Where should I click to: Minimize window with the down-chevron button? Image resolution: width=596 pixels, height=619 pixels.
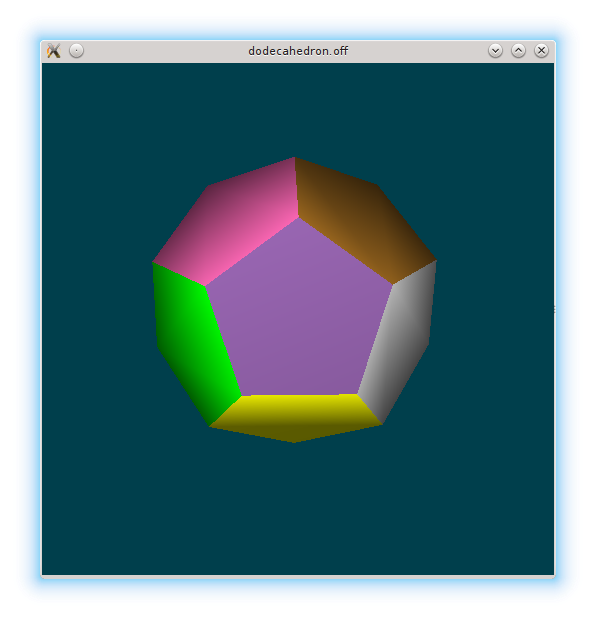coord(495,51)
